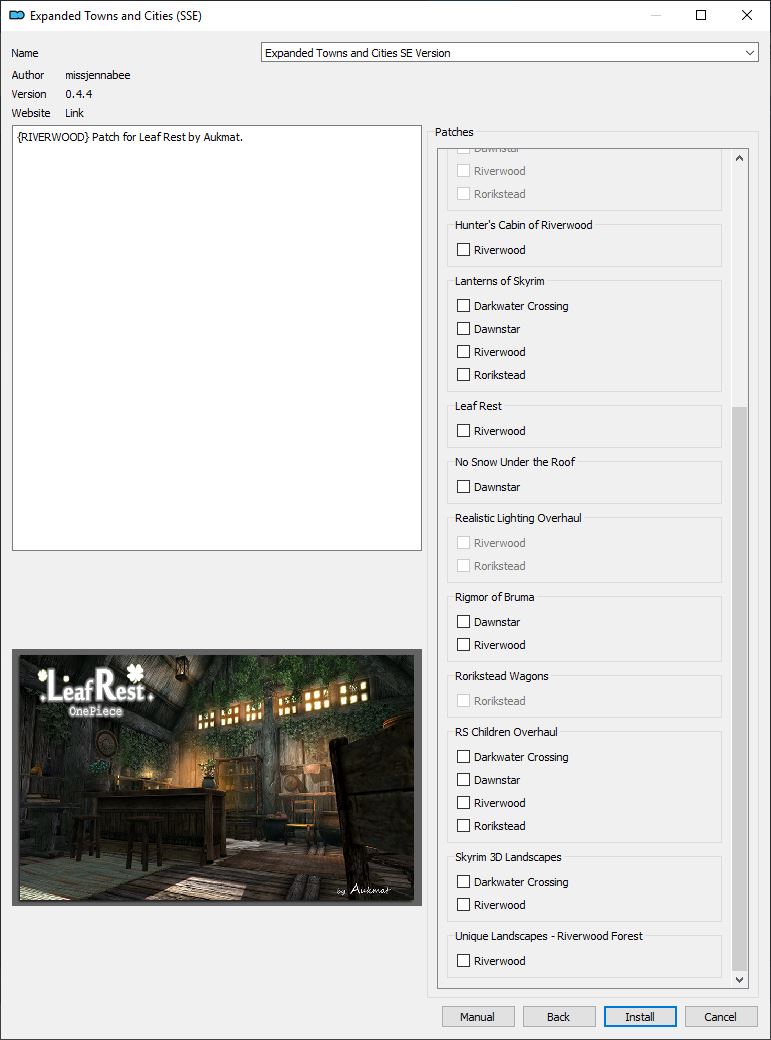The height and width of the screenshot is (1040, 771).
Task: Click the Leaf Rest preview image
Action: point(217,777)
